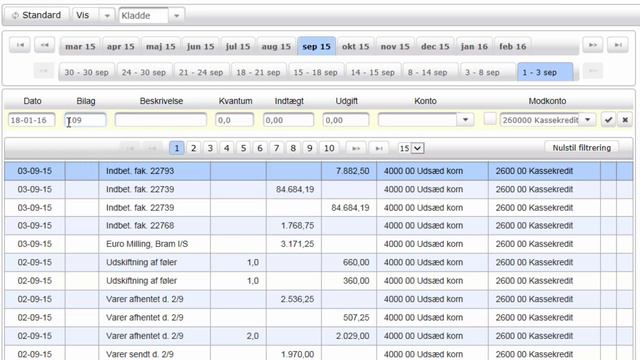Jump to last month navigation arrow
This screenshot has width=640, height=360.
click(x=618, y=45)
